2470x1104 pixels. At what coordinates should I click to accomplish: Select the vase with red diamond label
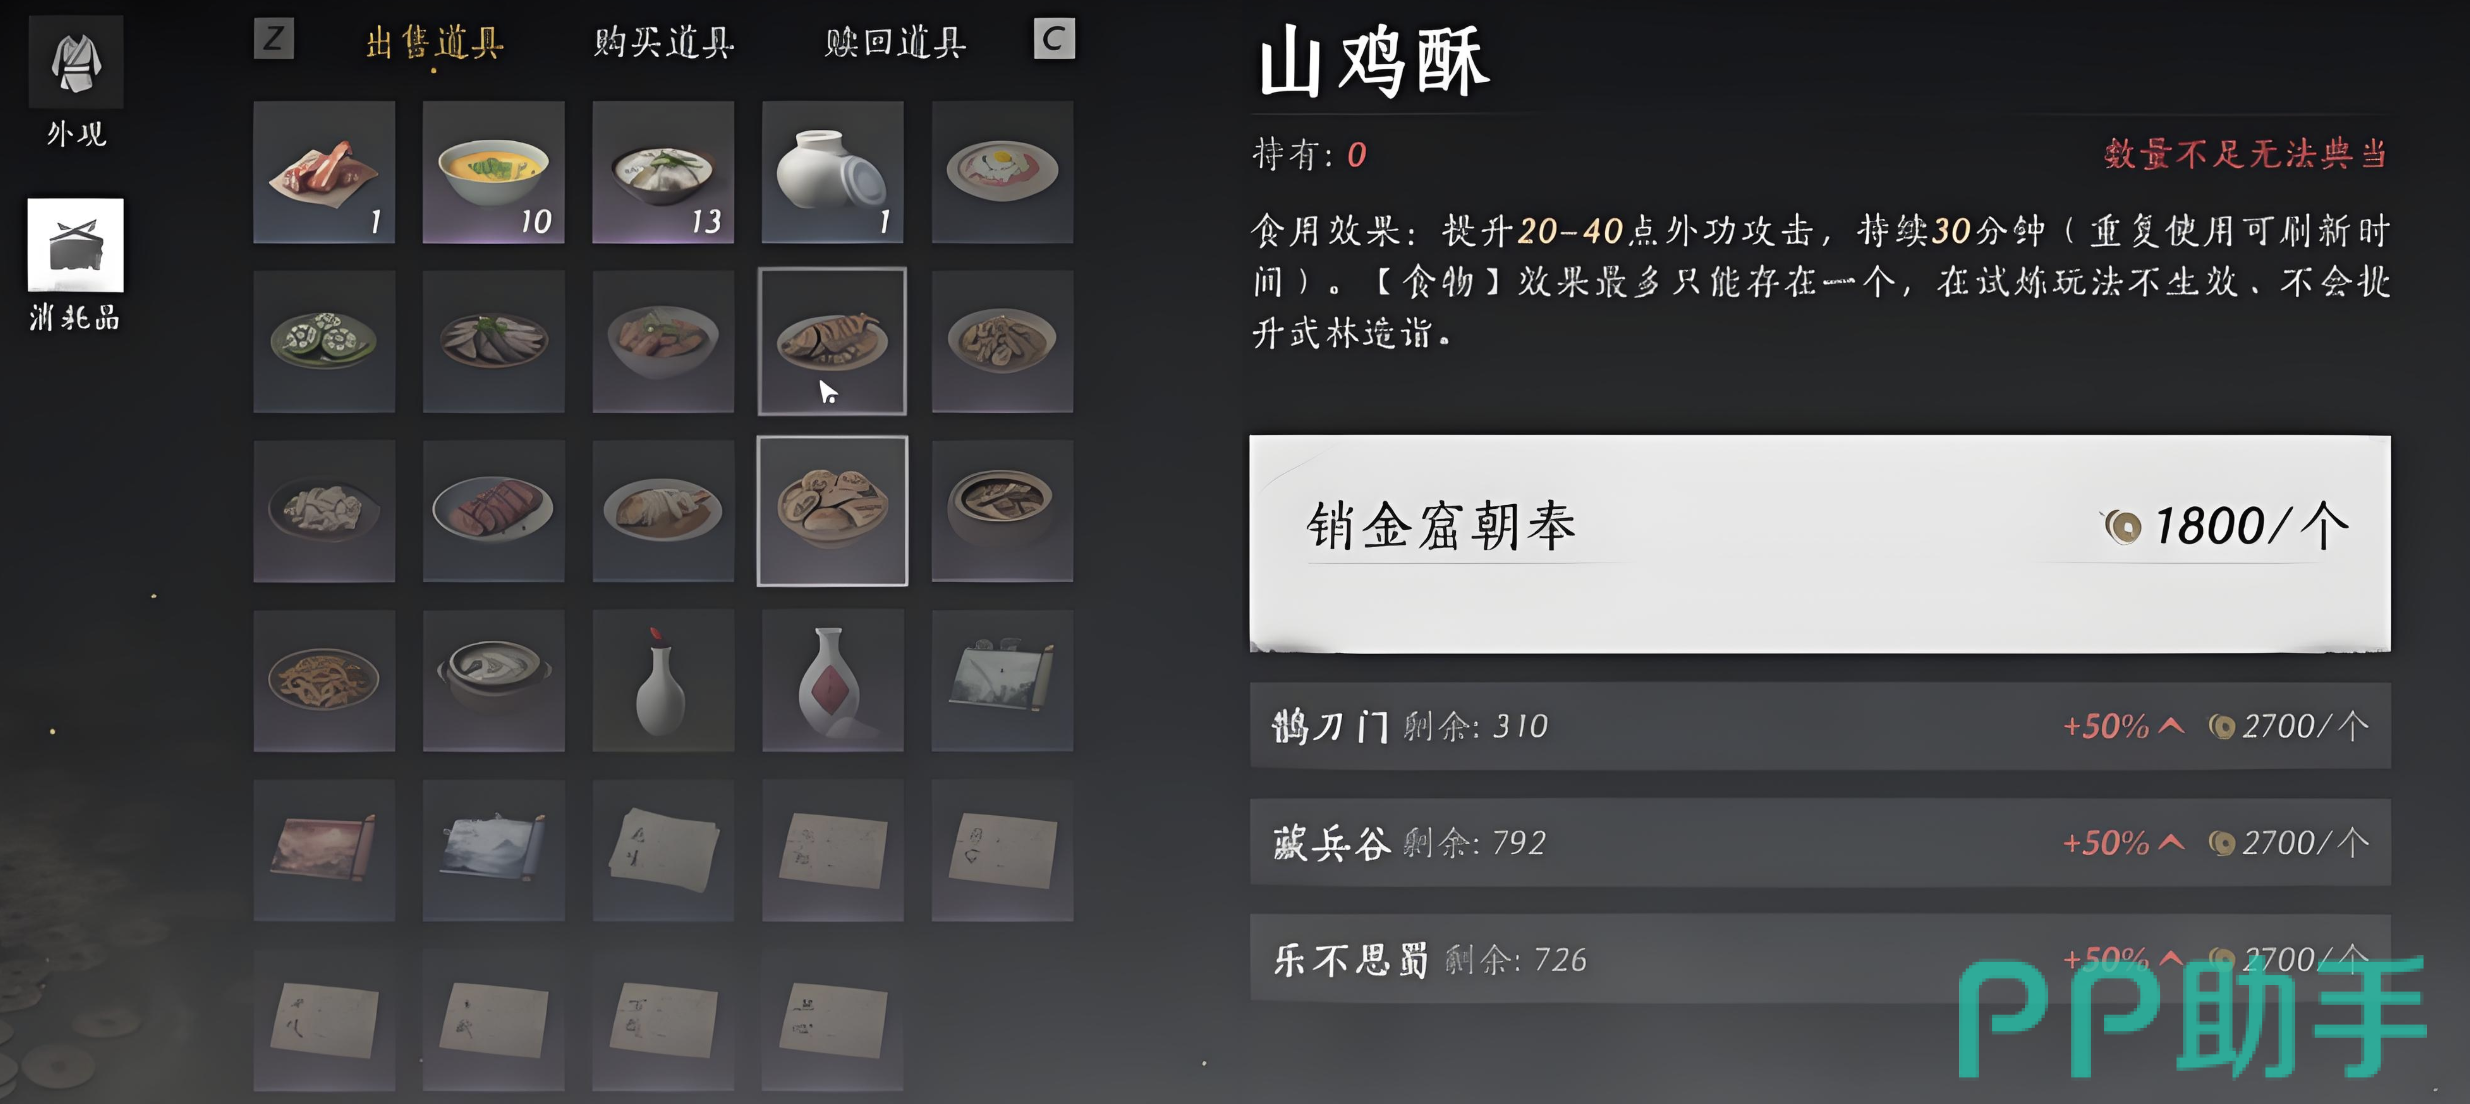click(832, 681)
